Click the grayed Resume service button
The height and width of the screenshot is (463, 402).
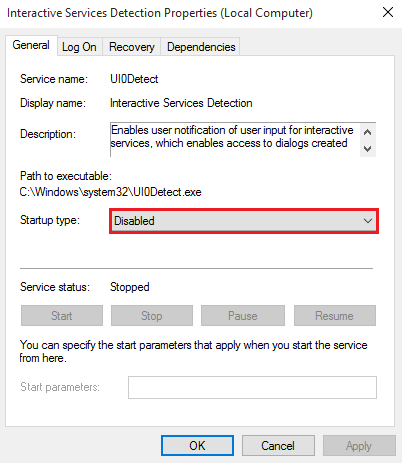335,316
